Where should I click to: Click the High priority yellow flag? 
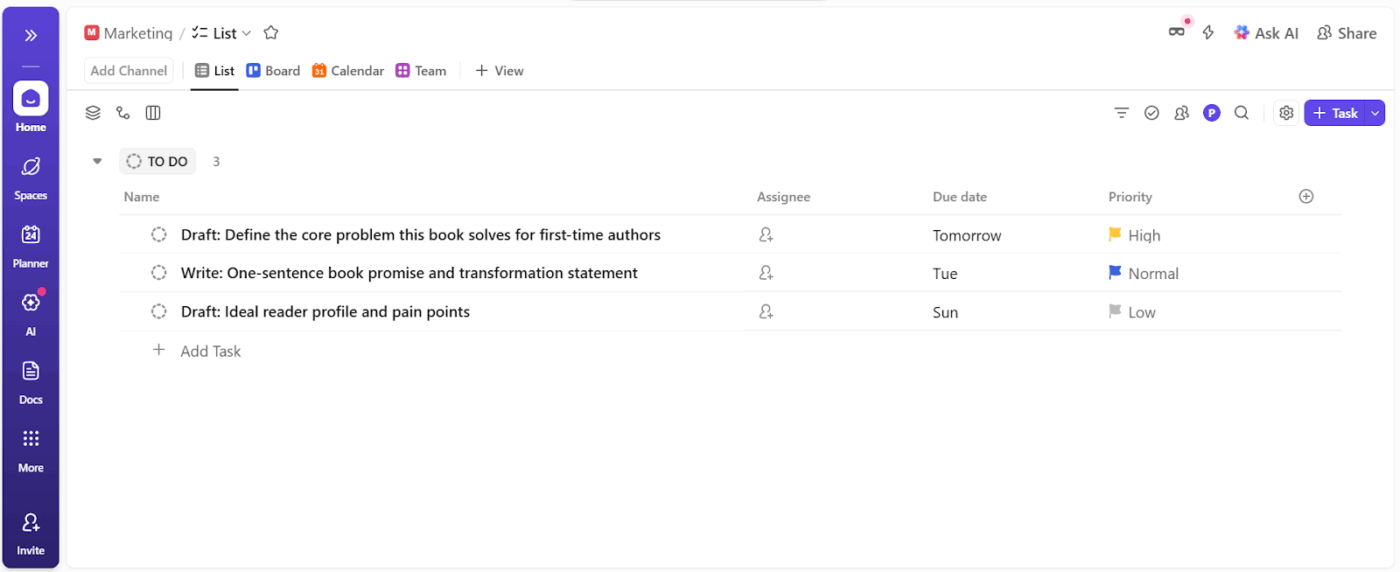1115,235
